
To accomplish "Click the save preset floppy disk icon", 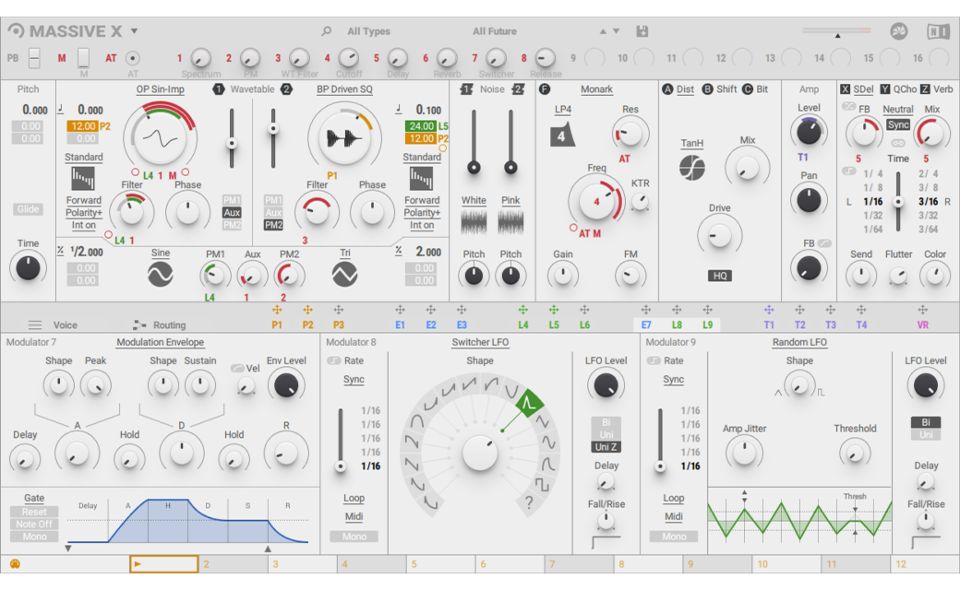I will tap(642, 32).
